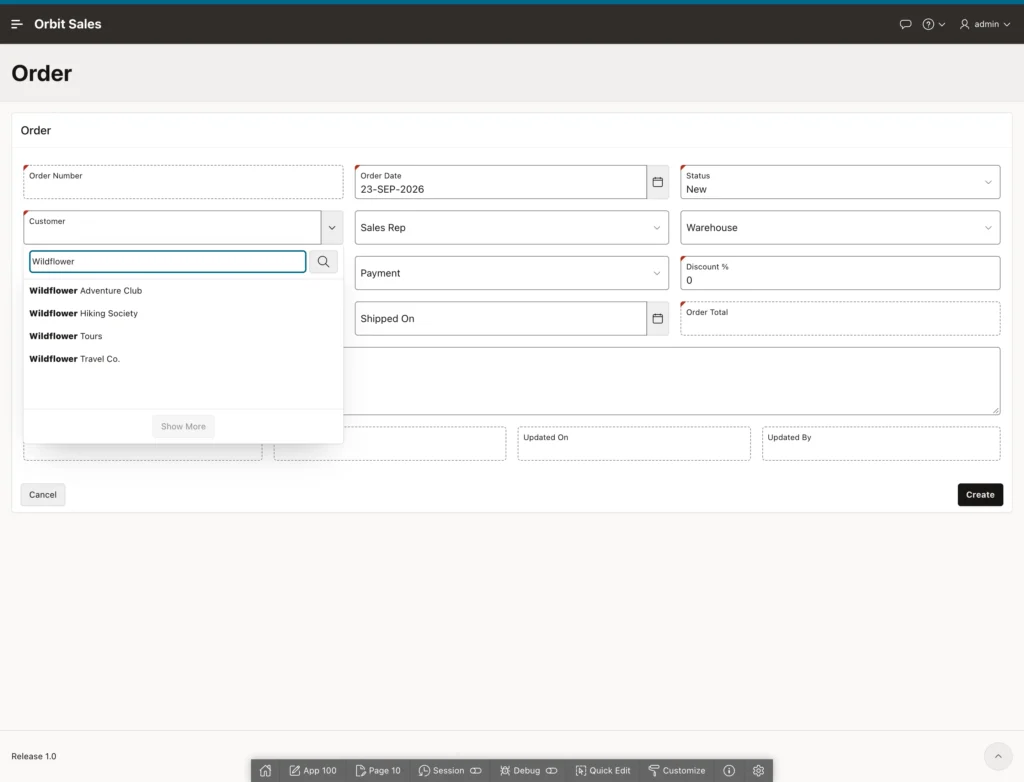Toggle Debug in developer toolbar
The image size is (1024, 782).
pyautogui.click(x=528, y=771)
